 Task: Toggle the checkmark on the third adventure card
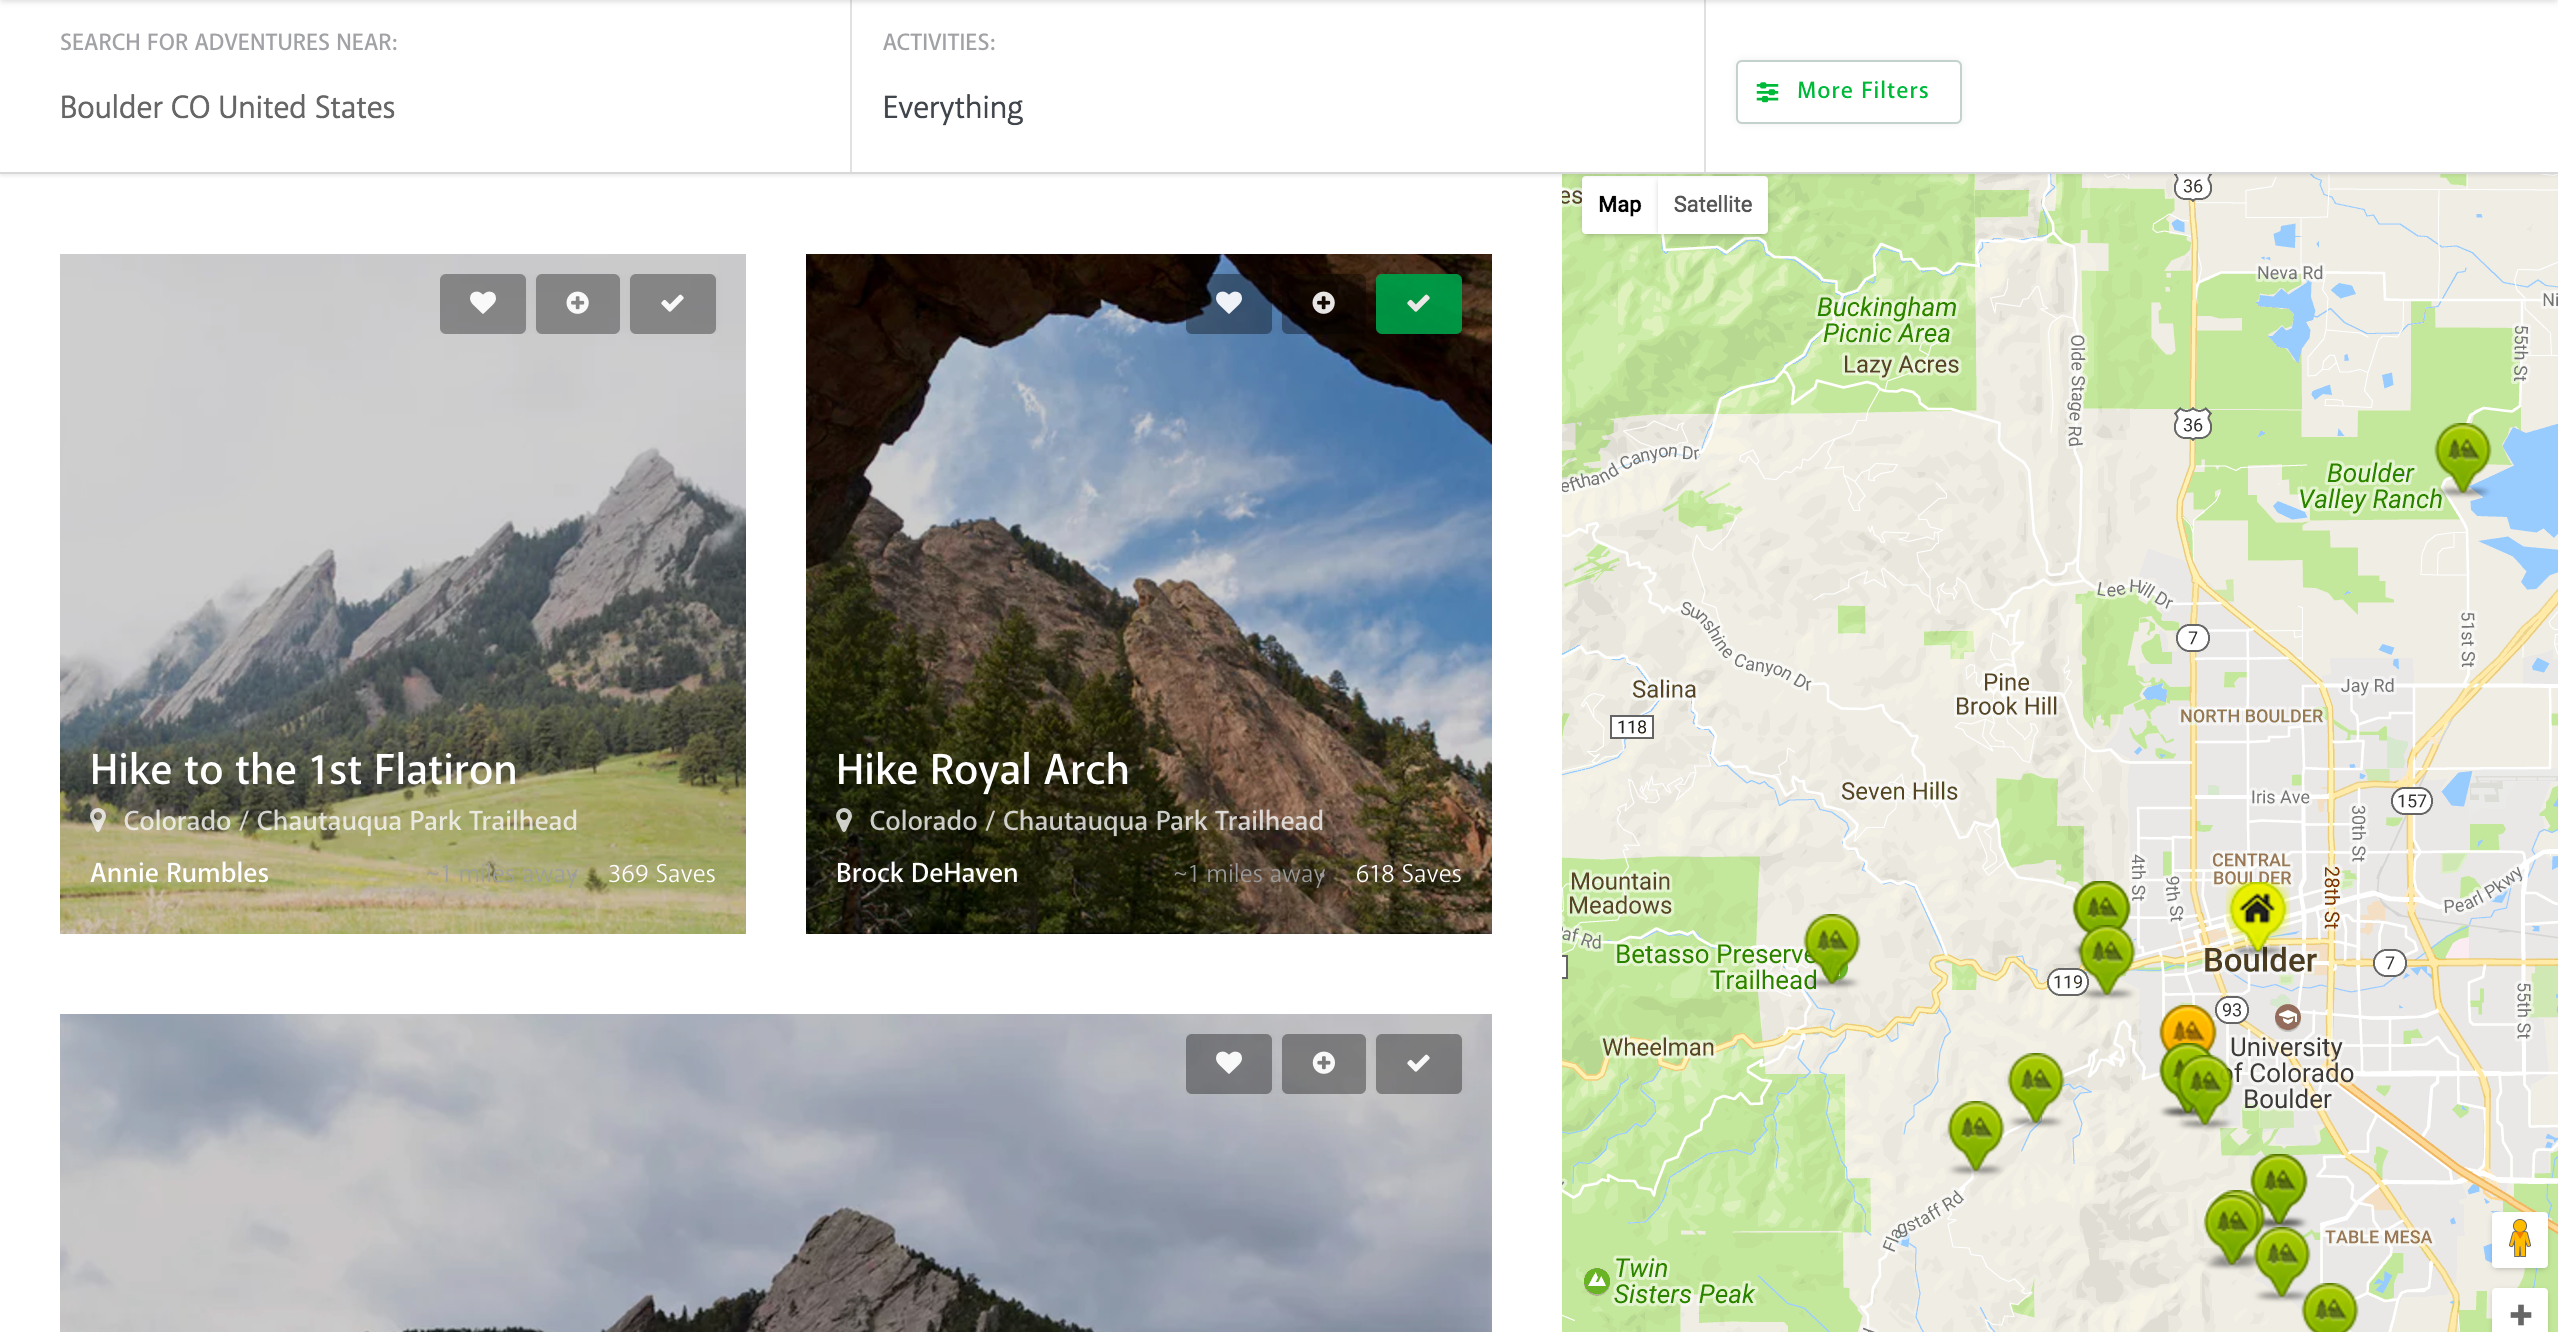[1418, 1063]
